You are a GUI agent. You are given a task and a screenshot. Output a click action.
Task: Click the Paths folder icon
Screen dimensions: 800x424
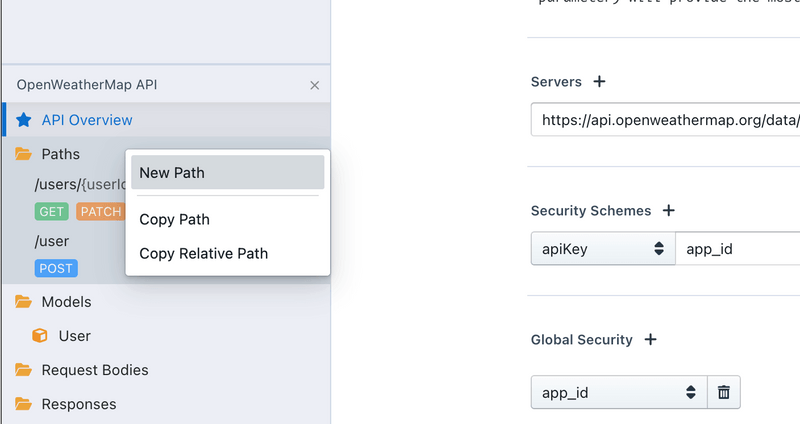24,154
